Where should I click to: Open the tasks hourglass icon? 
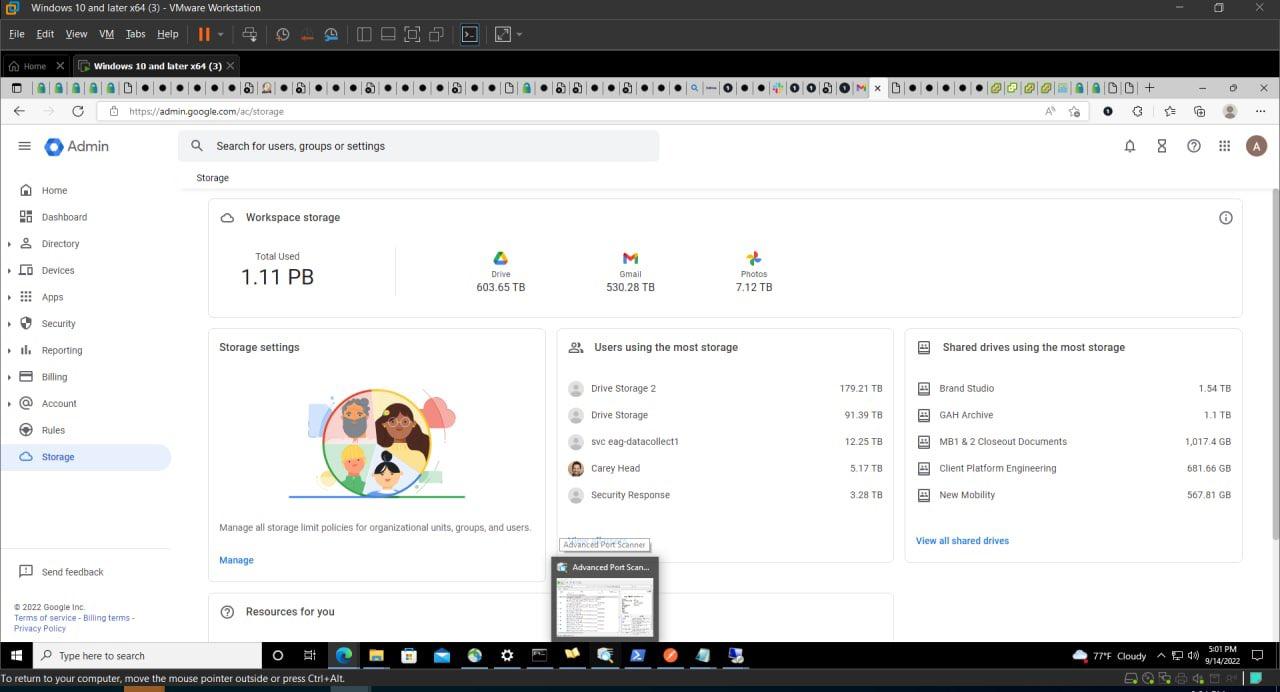point(1162,146)
